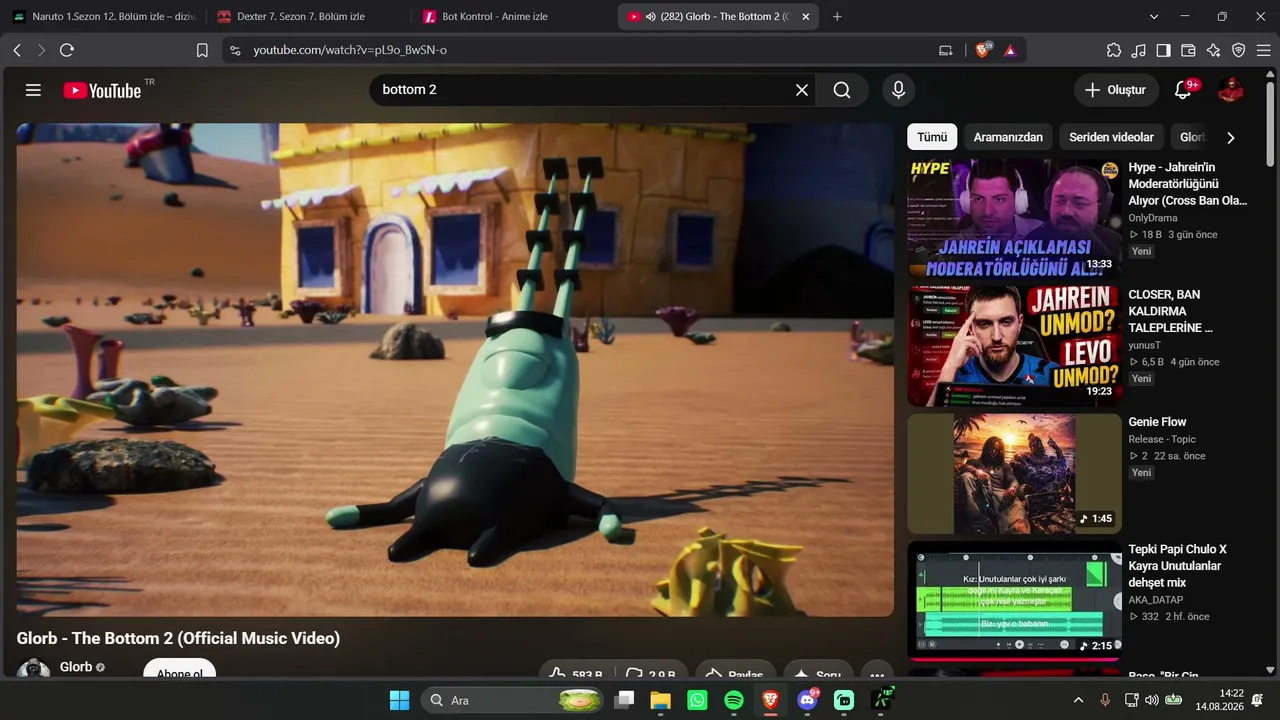Open the Windows Start menu
1280x720 pixels.
coord(400,700)
